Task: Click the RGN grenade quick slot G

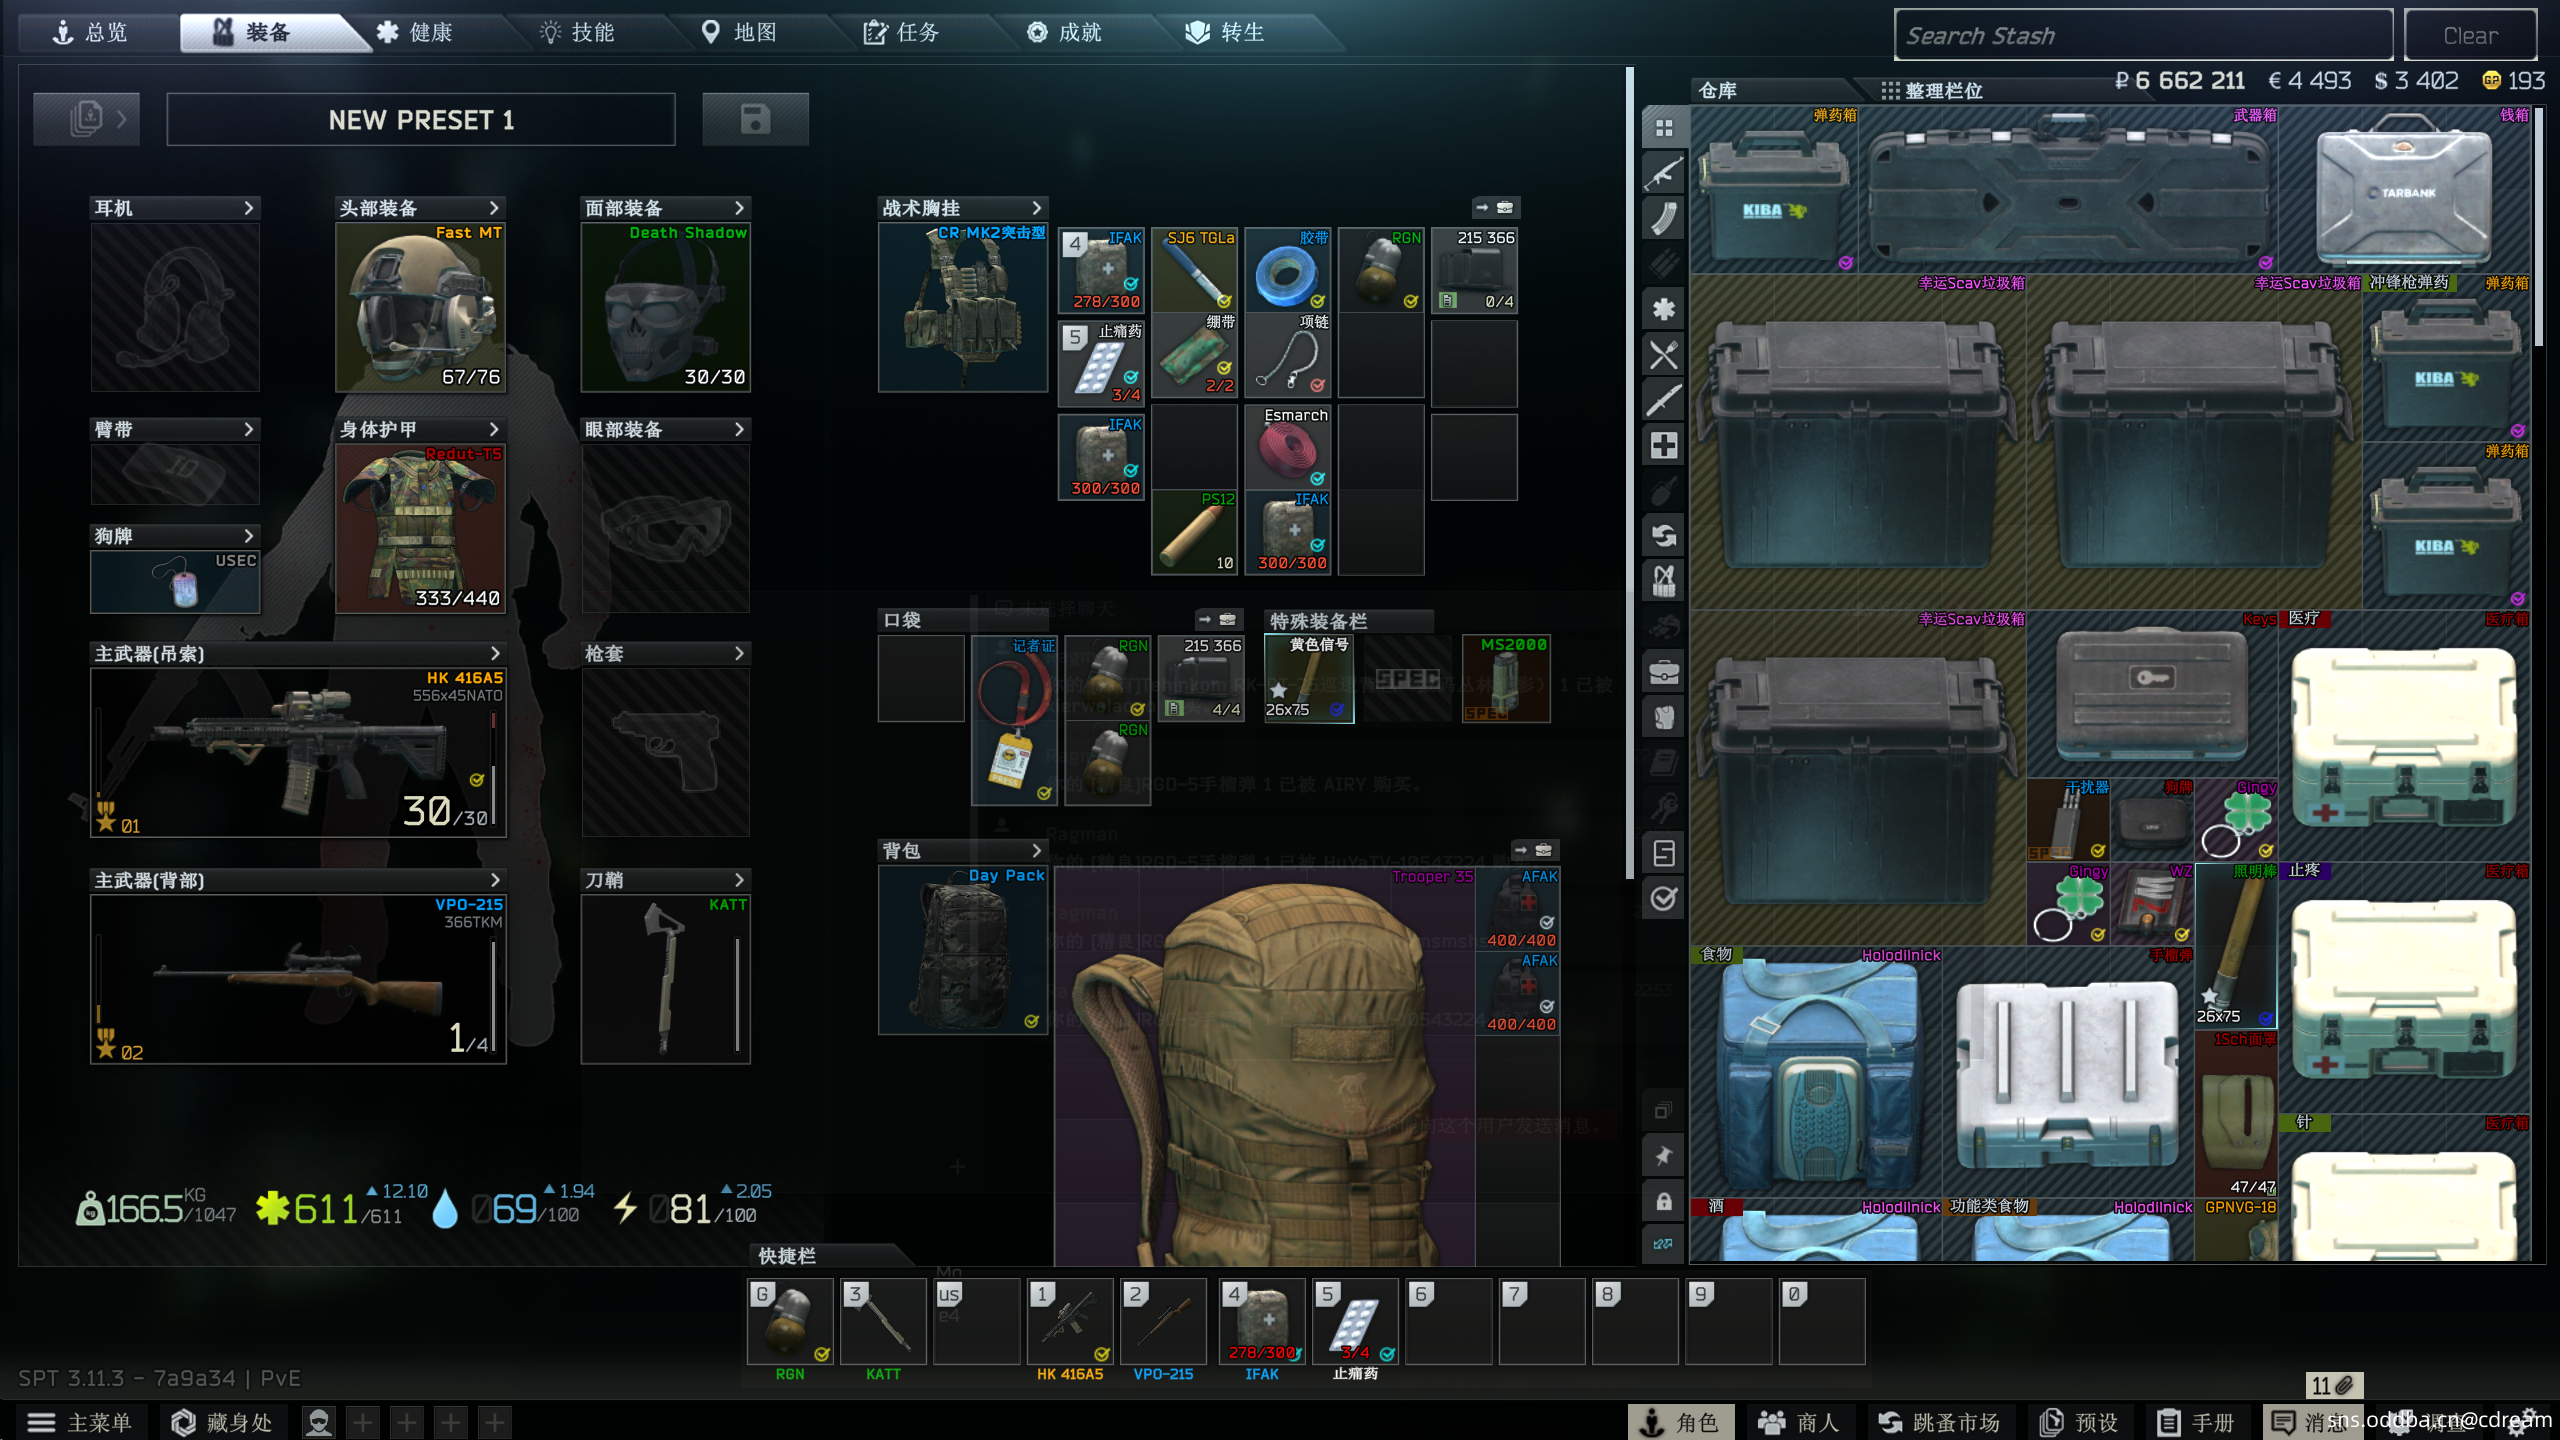Action: (x=790, y=1321)
